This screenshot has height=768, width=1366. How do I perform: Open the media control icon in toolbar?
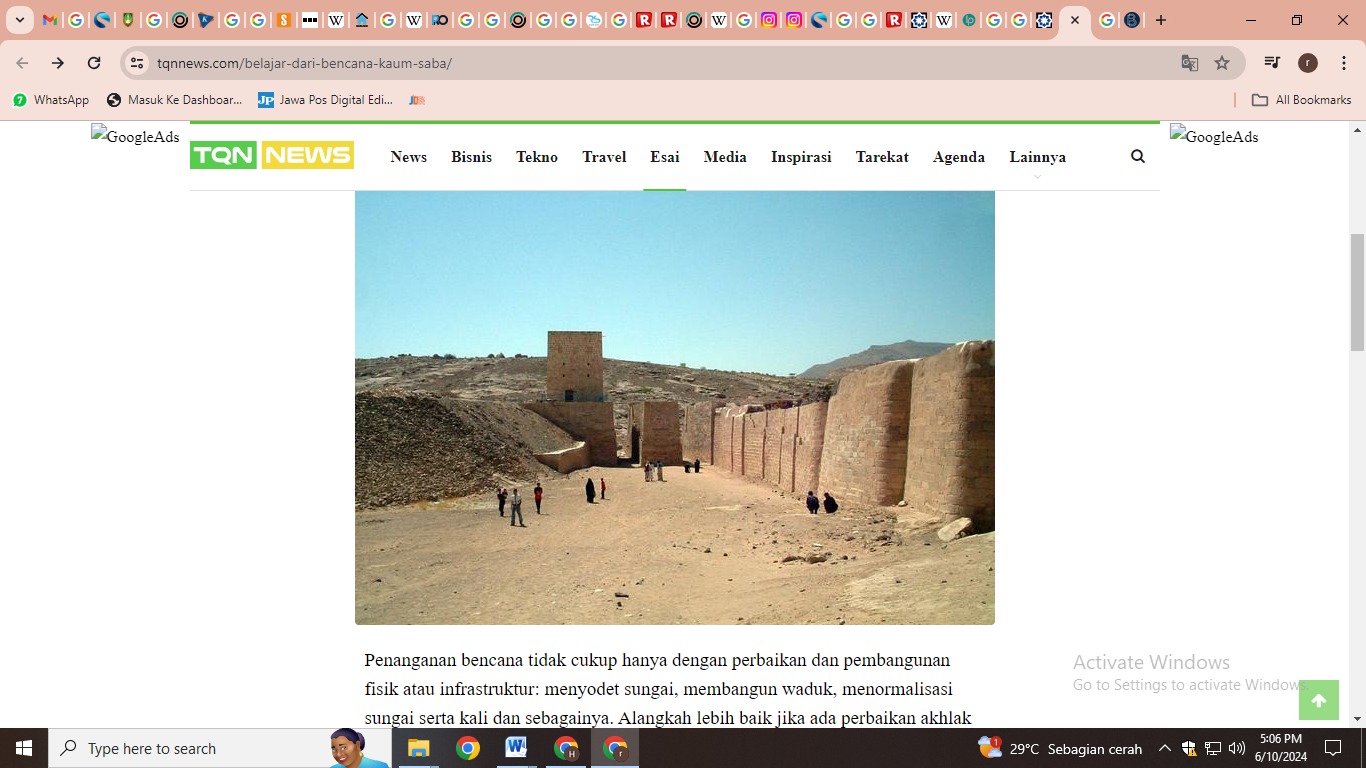click(x=1272, y=63)
